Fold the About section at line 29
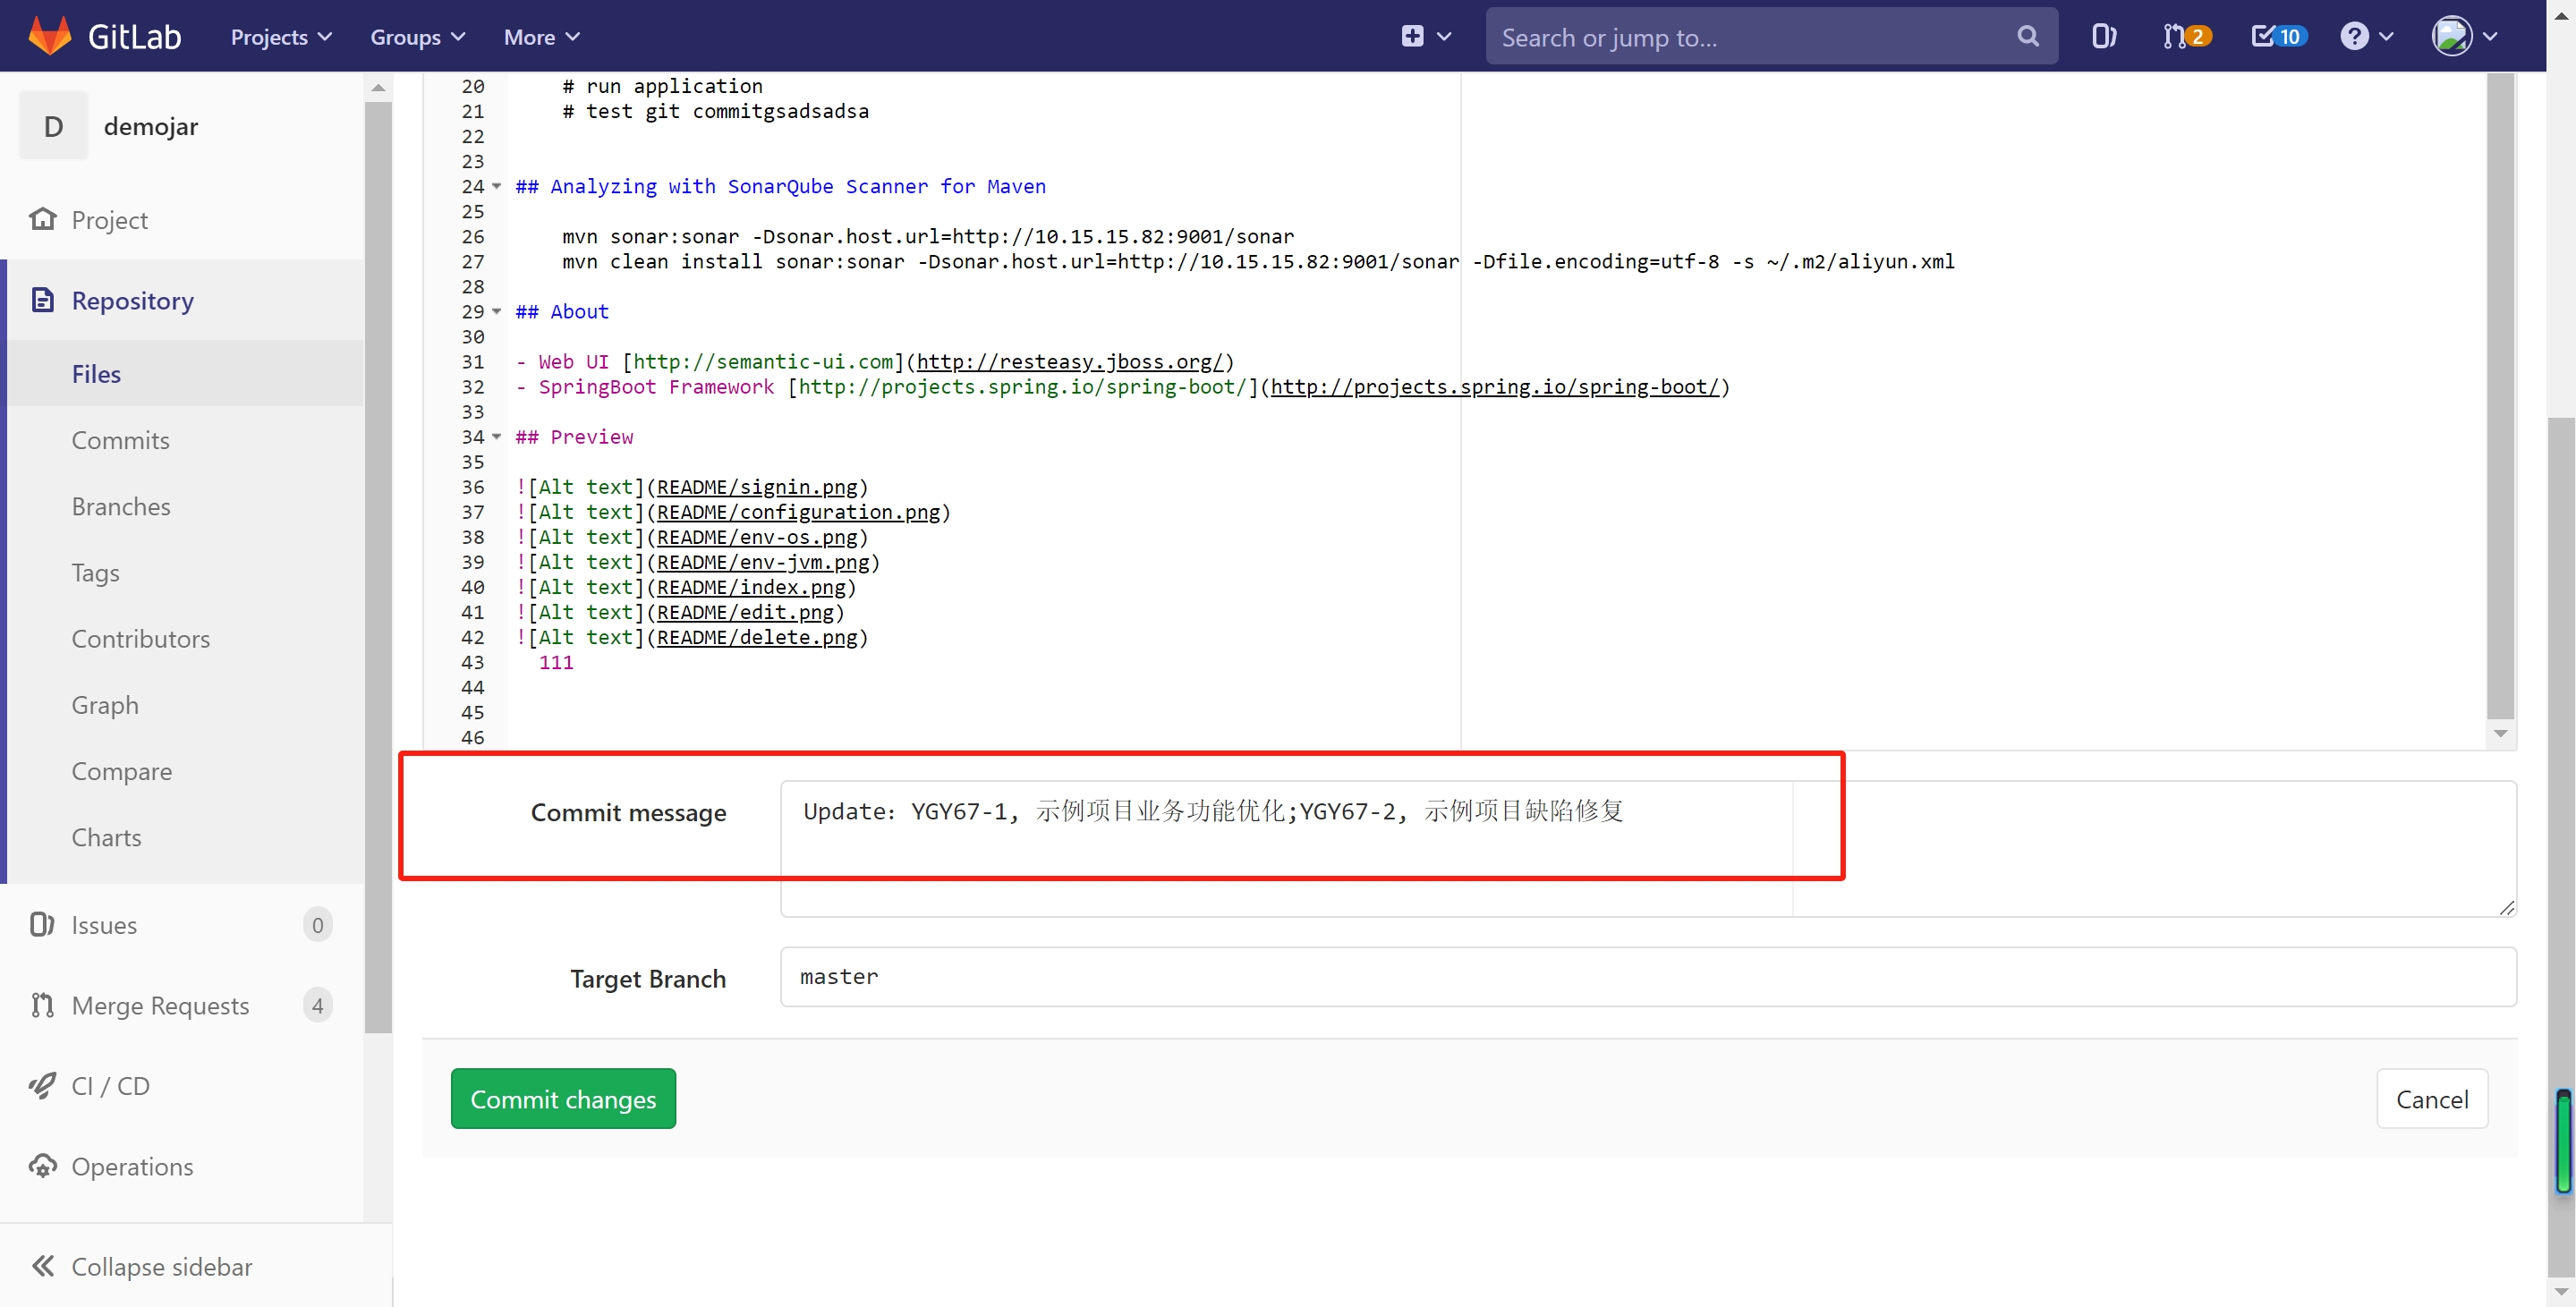This screenshot has width=2576, height=1307. click(x=497, y=311)
